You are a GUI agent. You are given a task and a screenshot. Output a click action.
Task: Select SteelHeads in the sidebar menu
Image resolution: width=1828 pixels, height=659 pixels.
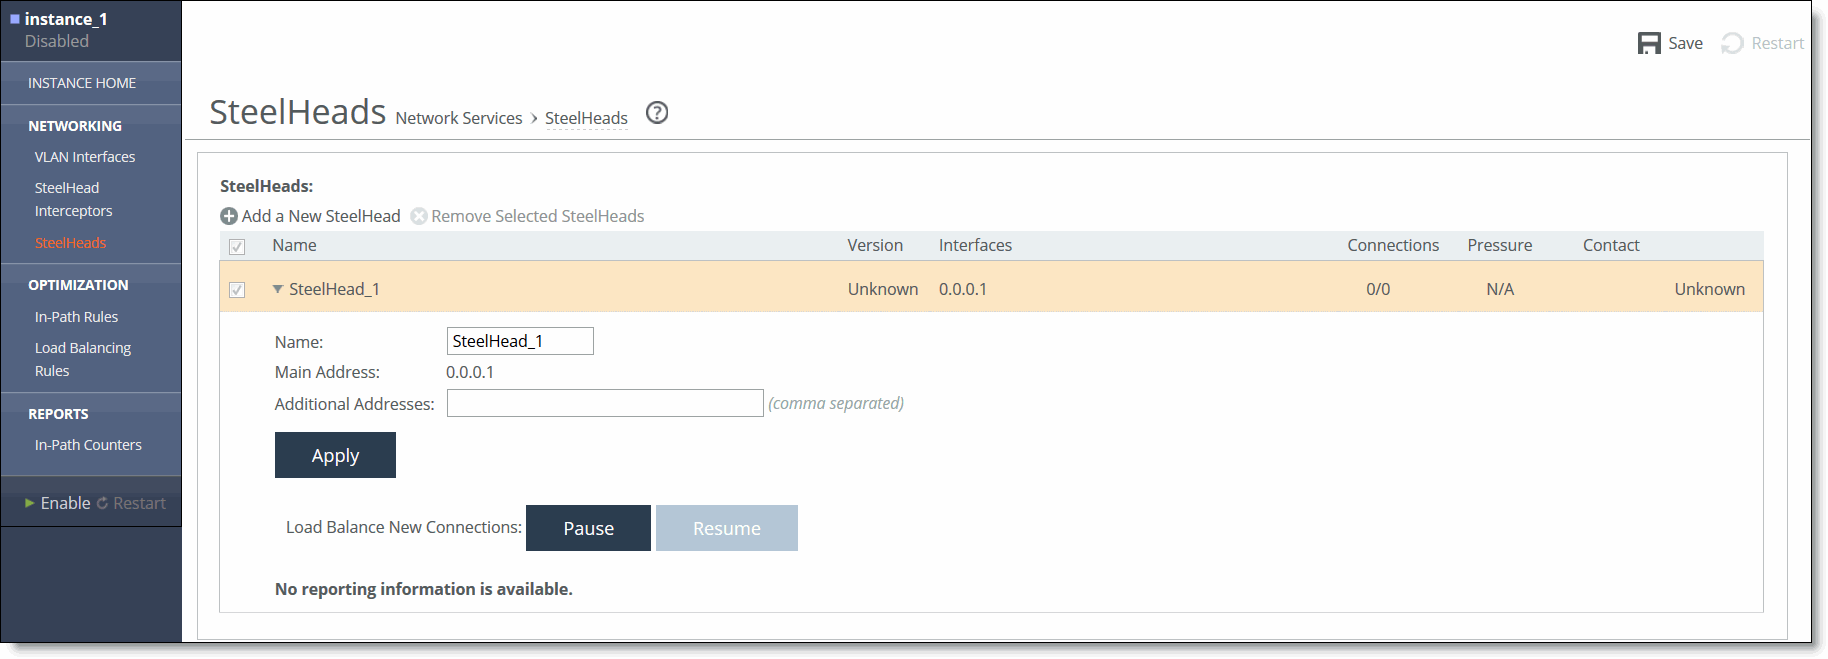(70, 243)
